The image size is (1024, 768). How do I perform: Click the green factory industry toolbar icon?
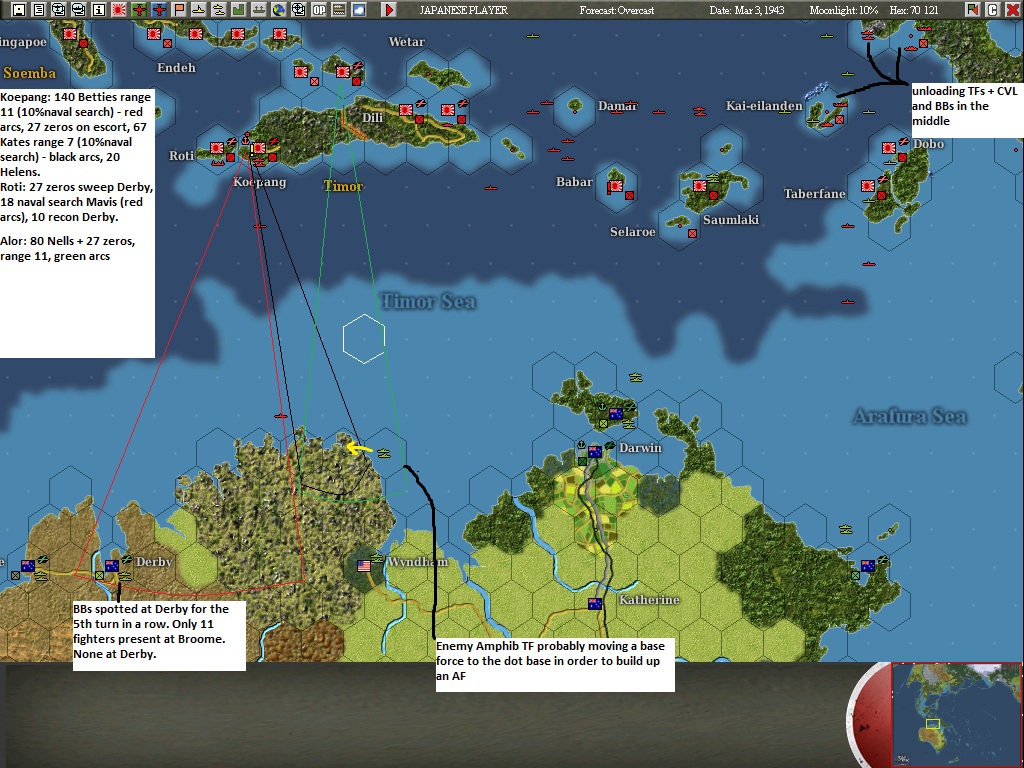[x=239, y=10]
